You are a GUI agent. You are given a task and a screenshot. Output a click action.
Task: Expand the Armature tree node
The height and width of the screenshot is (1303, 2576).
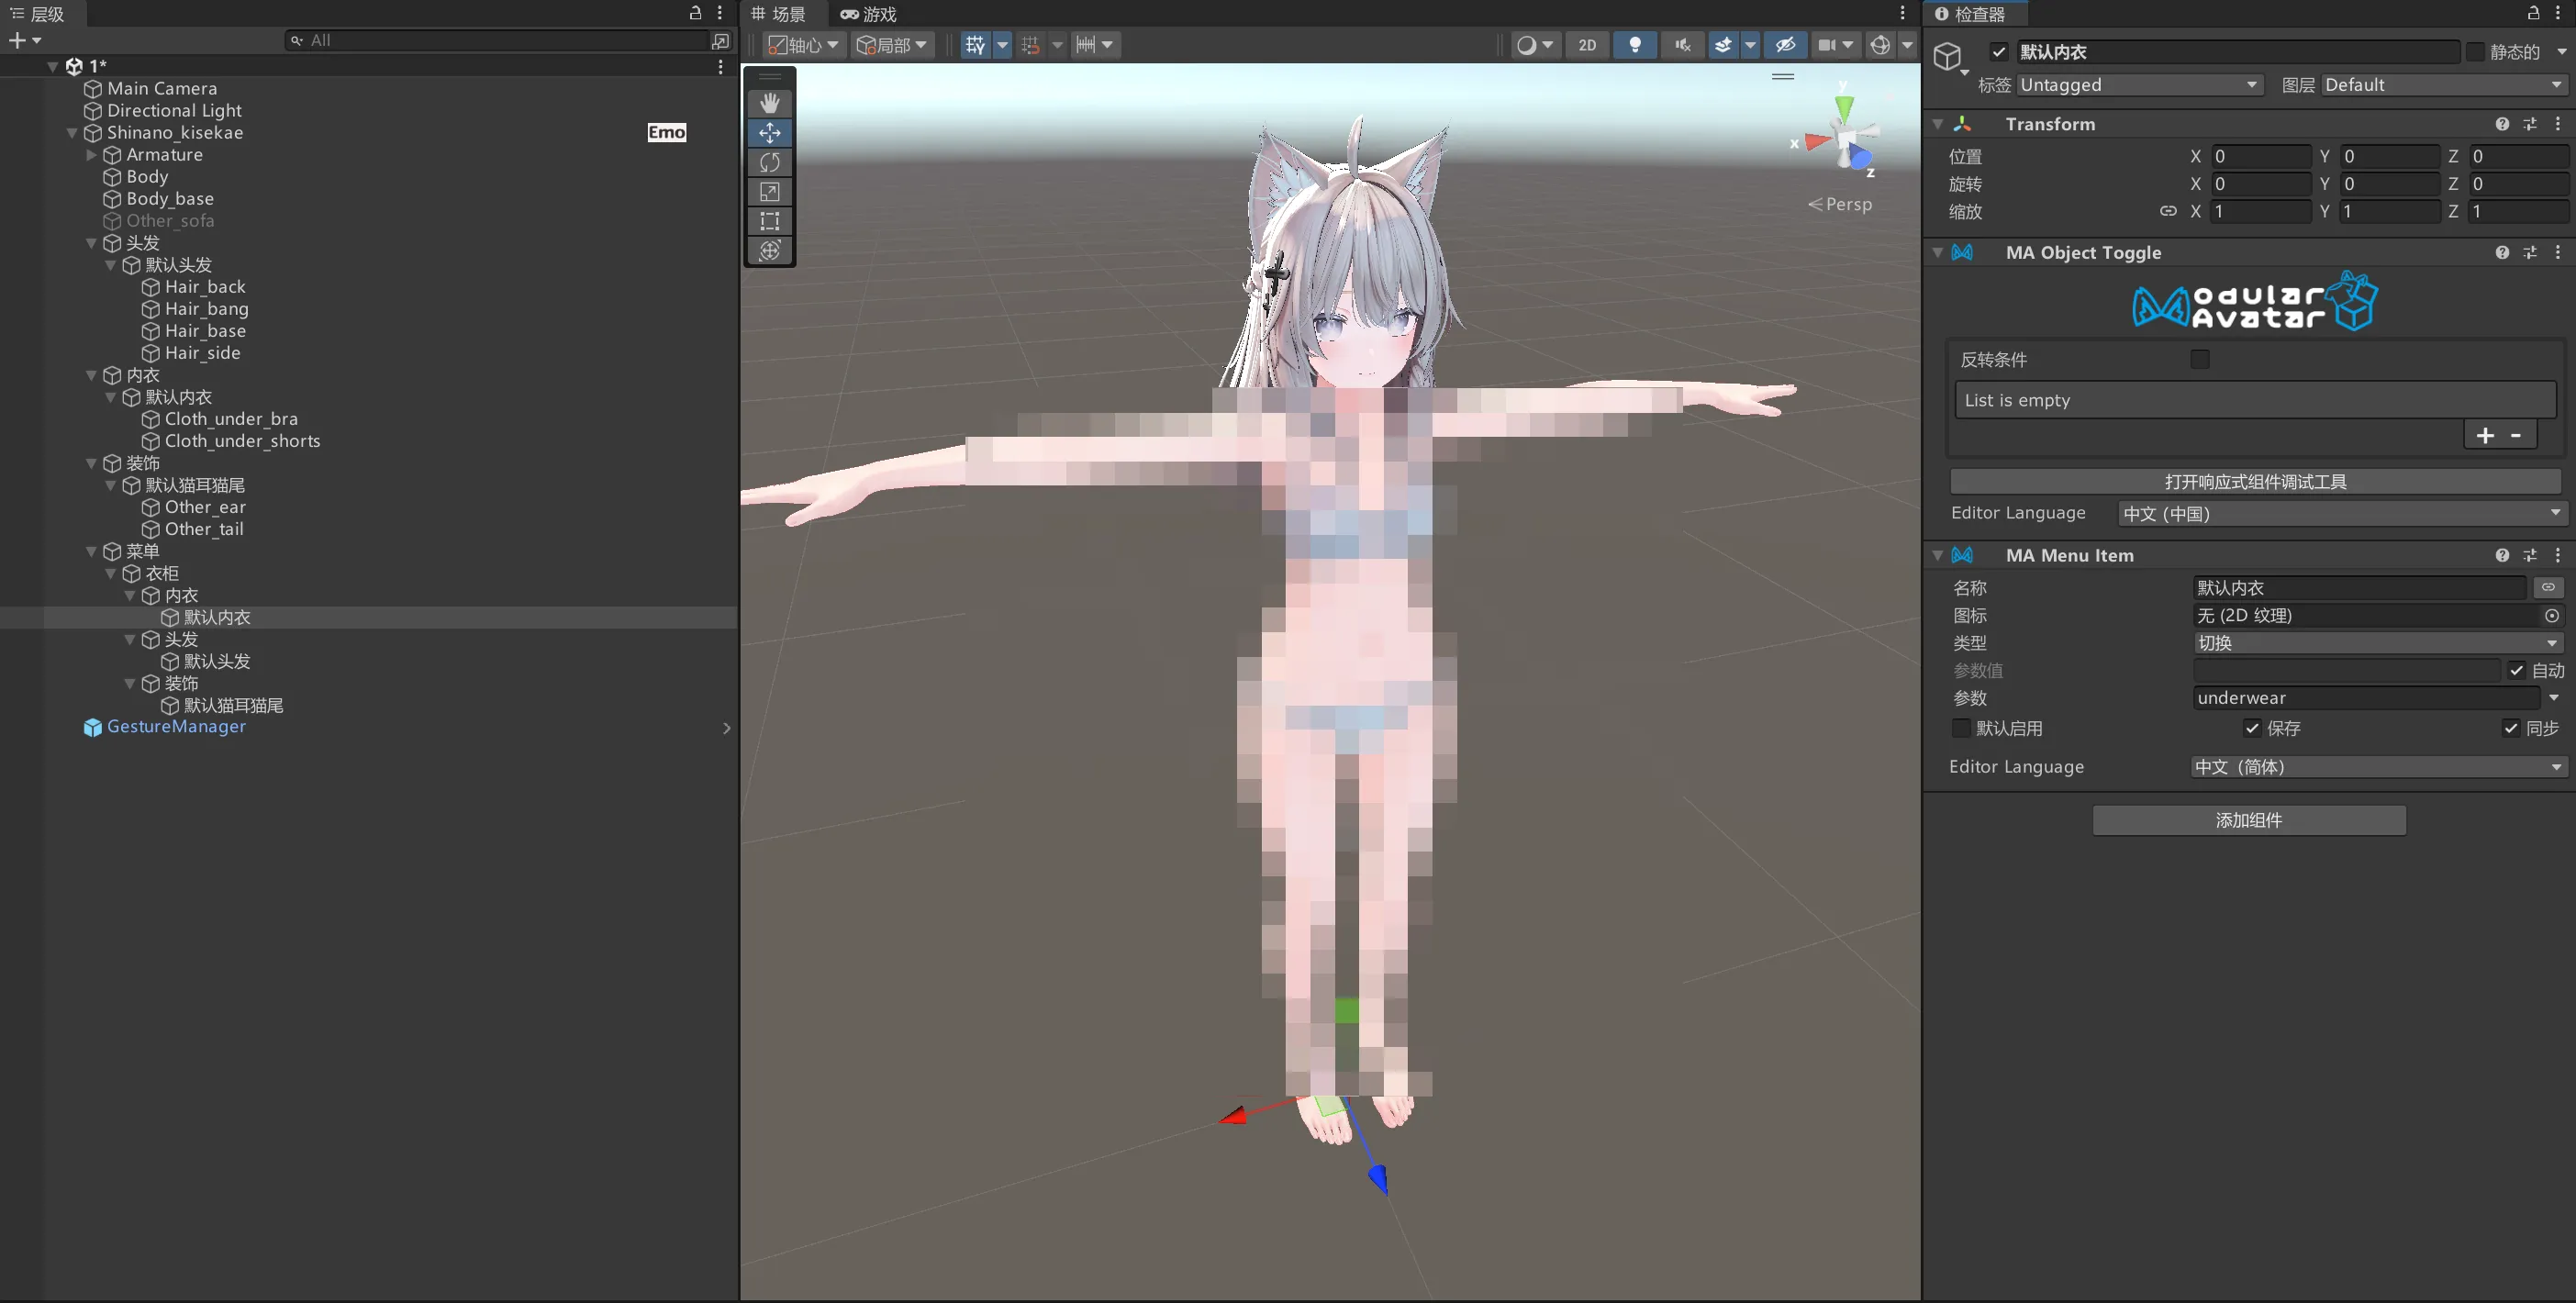[x=92, y=155]
